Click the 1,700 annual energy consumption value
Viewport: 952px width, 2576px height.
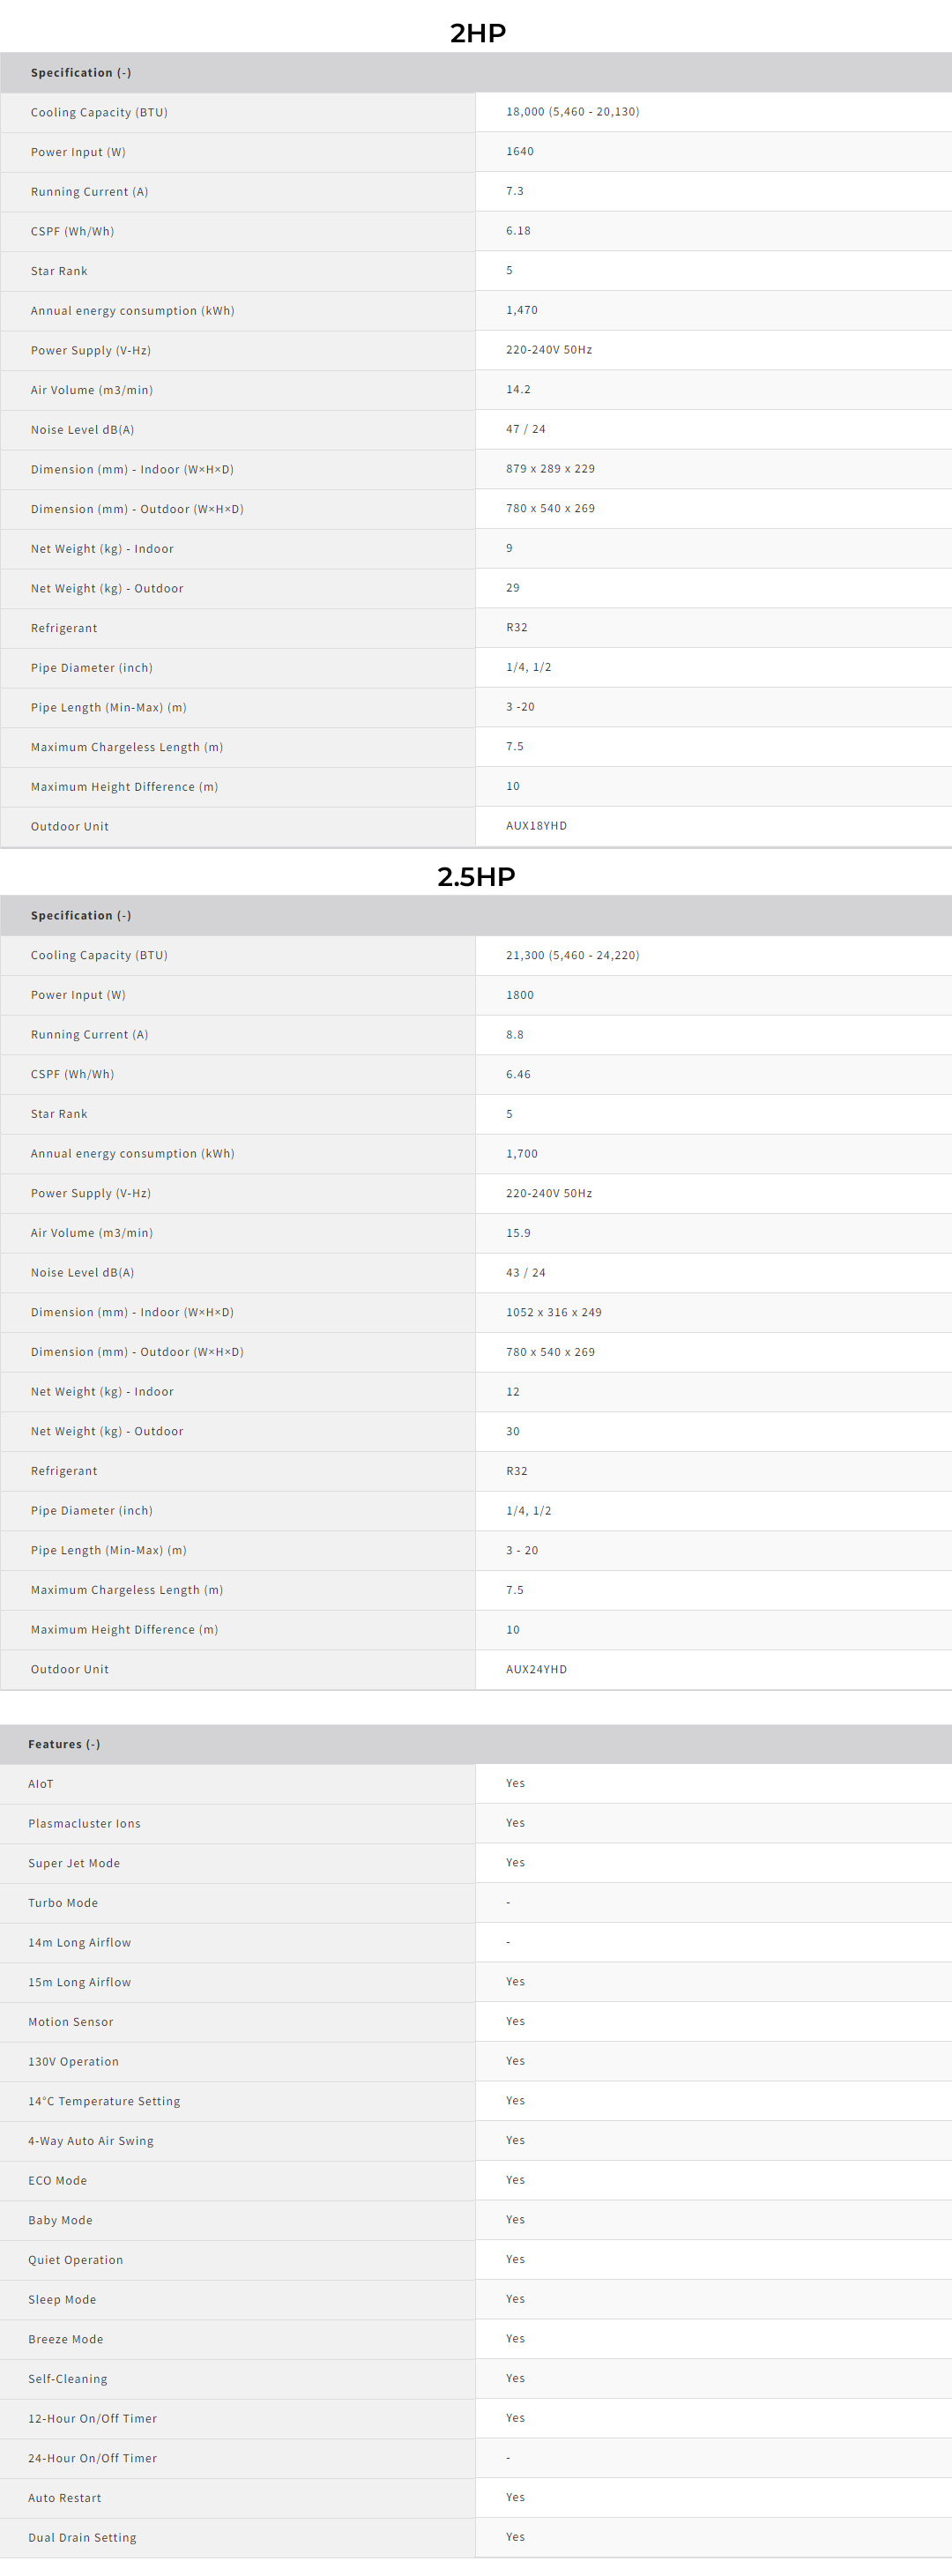click(x=521, y=1153)
